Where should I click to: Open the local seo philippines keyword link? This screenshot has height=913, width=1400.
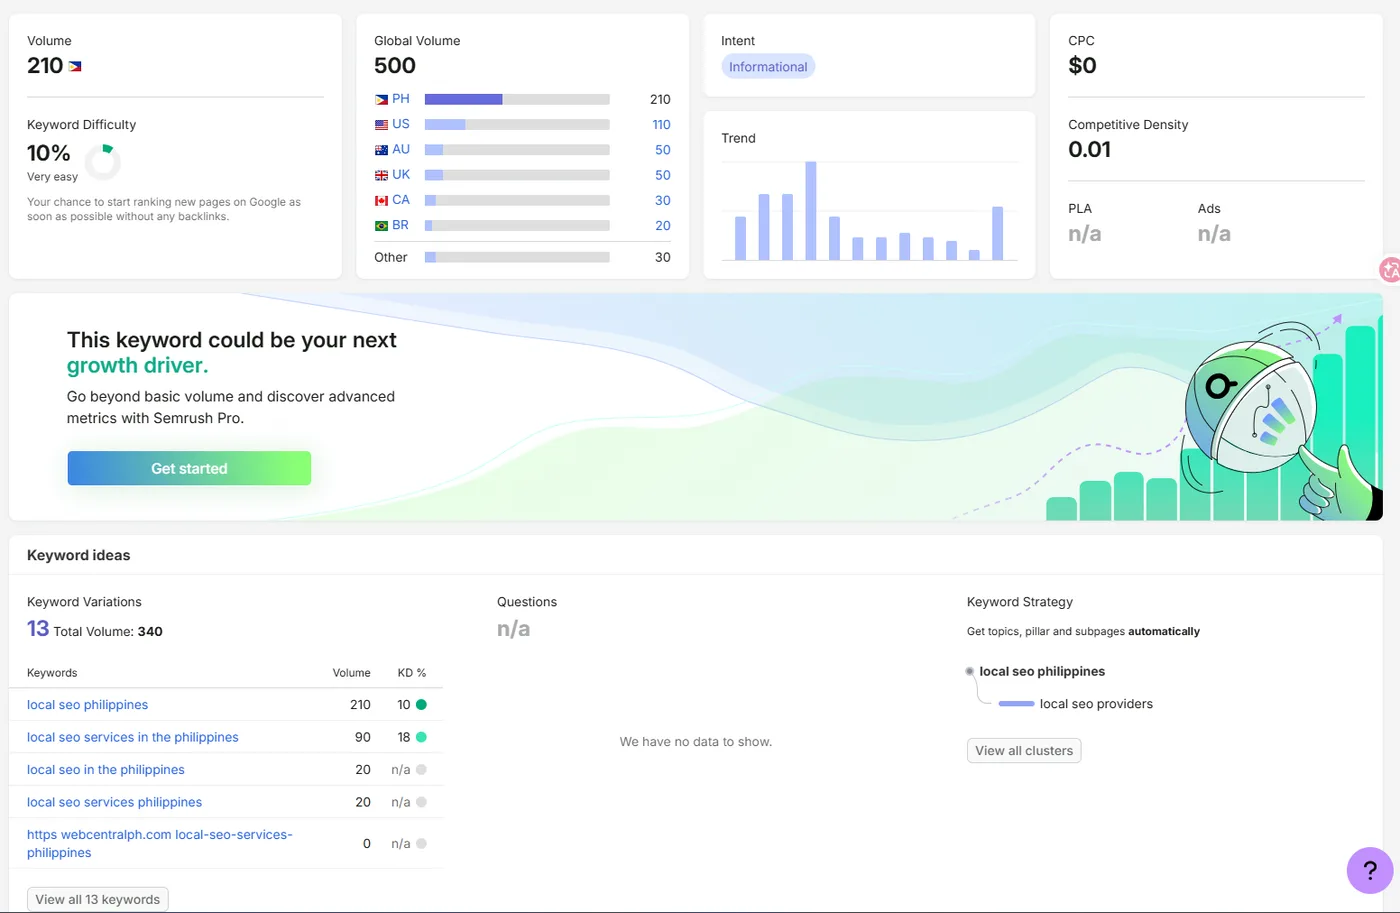(87, 705)
